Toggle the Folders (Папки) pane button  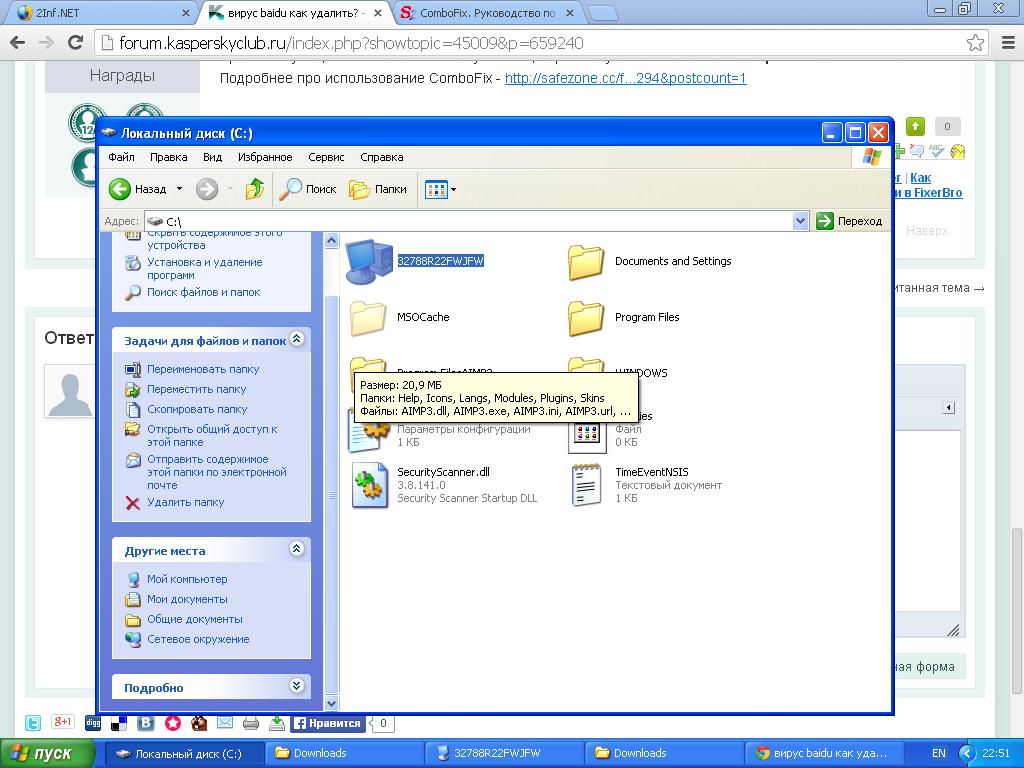tap(378, 189)
